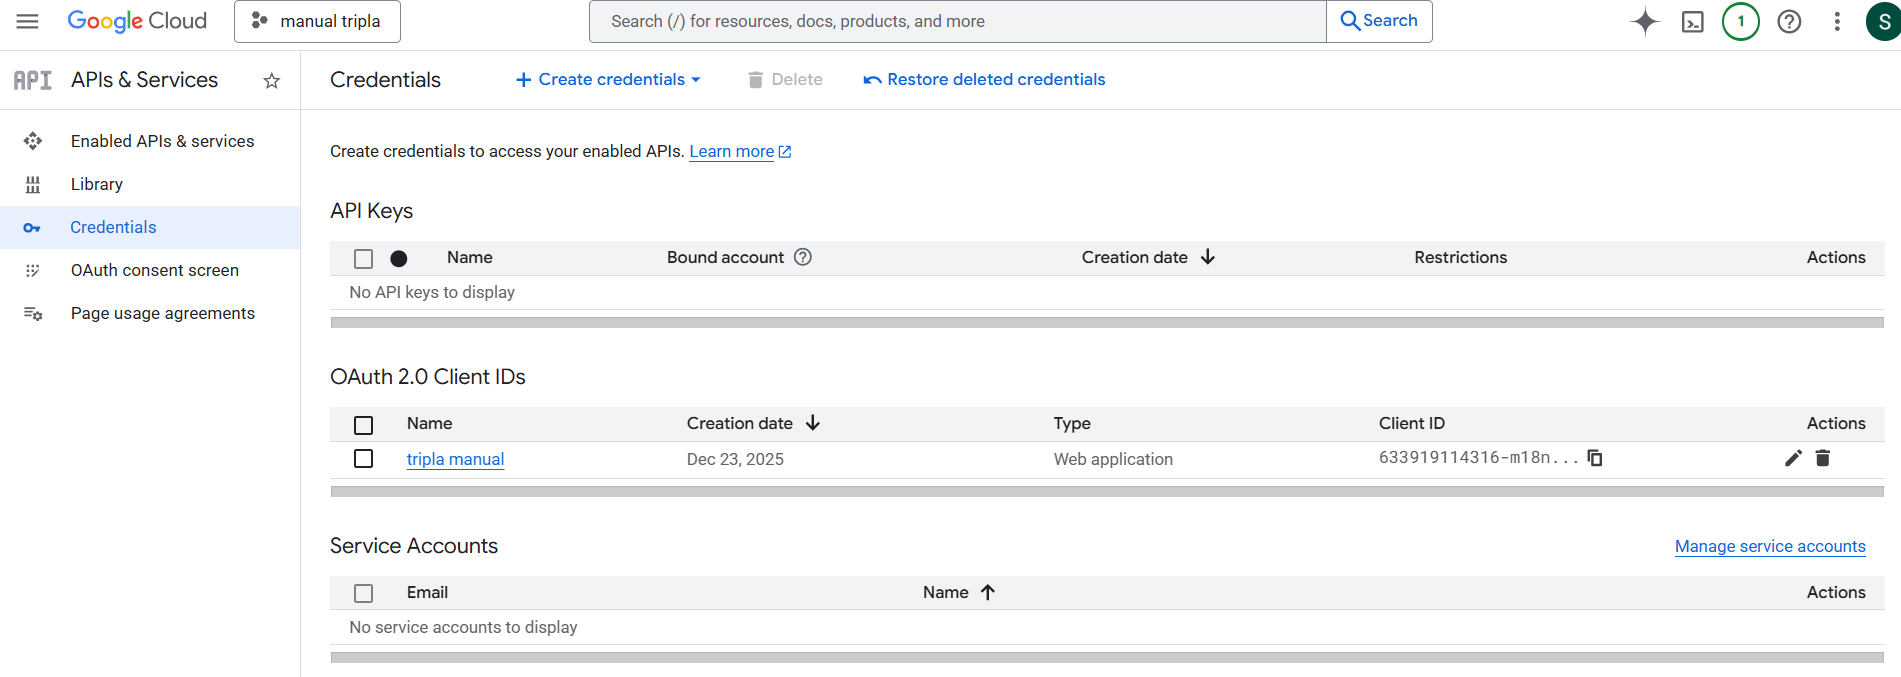The height and width of the screenshot is (677, 1901).
Task: Edit the tripla manual OAuth client
Action: [1793, 458]
